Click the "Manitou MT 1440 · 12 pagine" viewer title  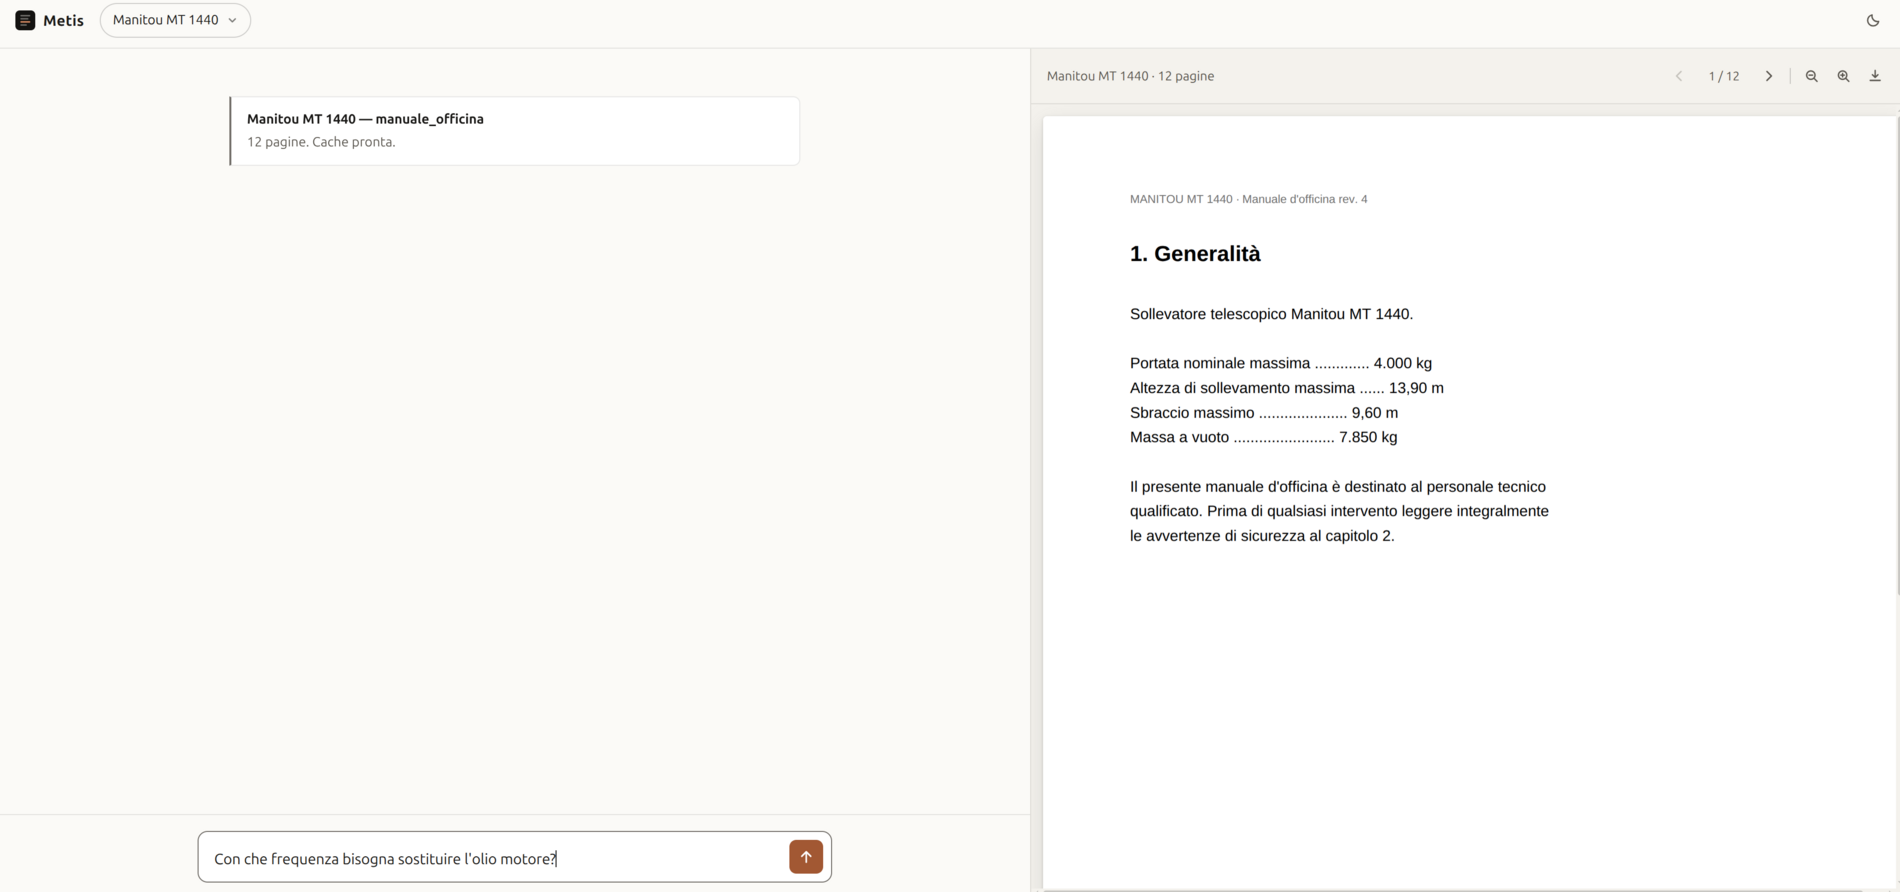(1130, 76)
